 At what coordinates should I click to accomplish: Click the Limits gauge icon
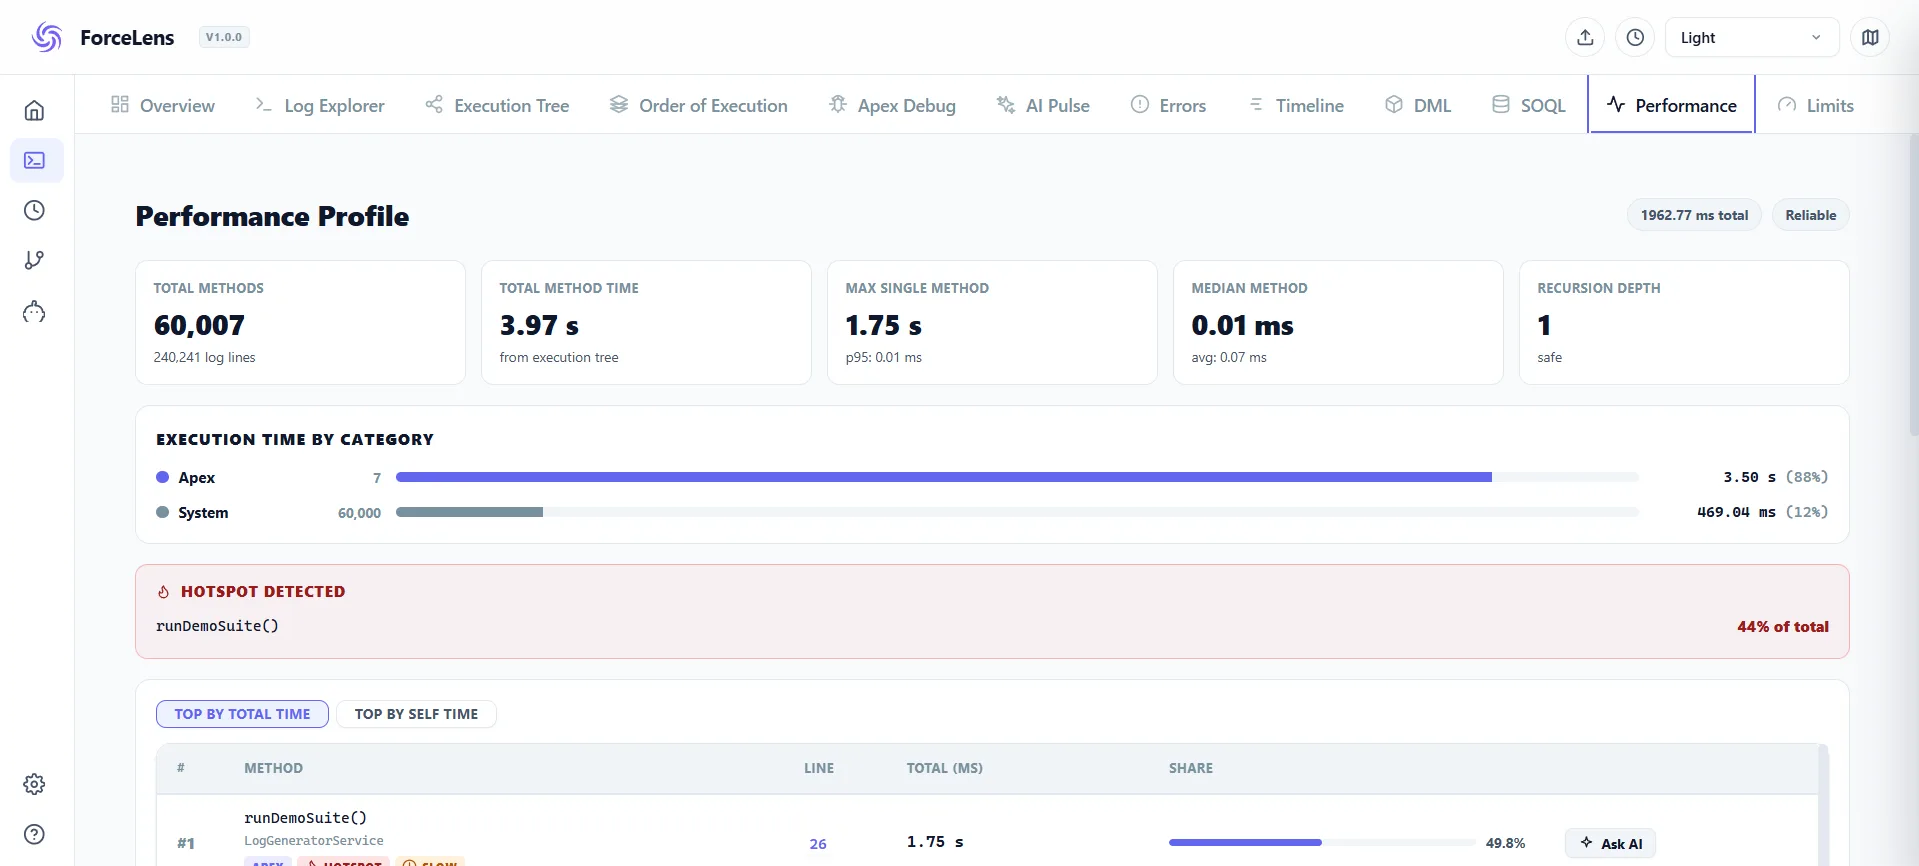[x=1787, y=104]
